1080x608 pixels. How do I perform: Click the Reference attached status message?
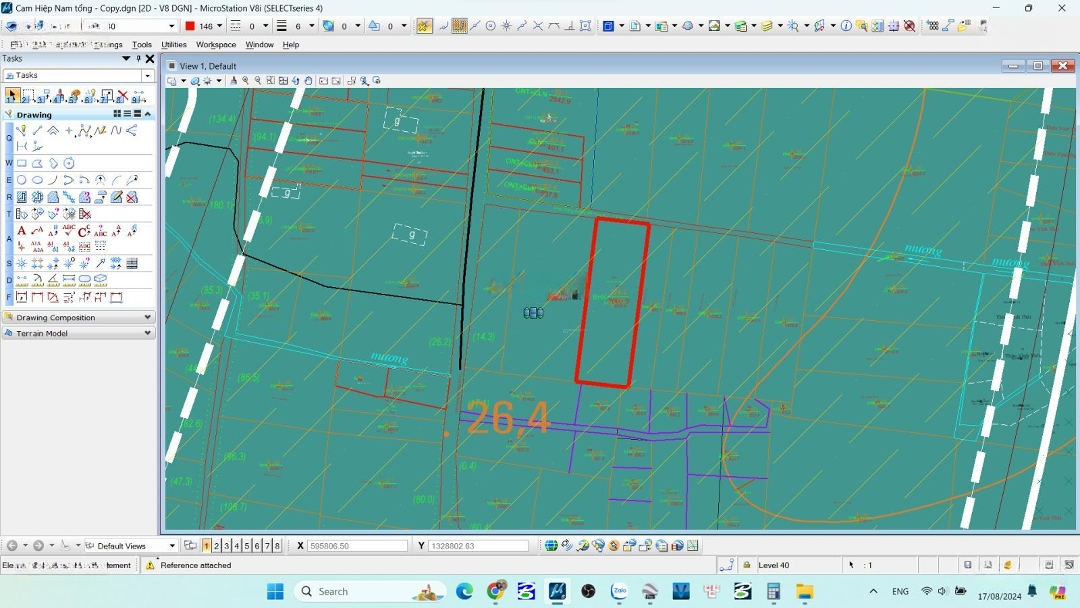tap(196, 565)
